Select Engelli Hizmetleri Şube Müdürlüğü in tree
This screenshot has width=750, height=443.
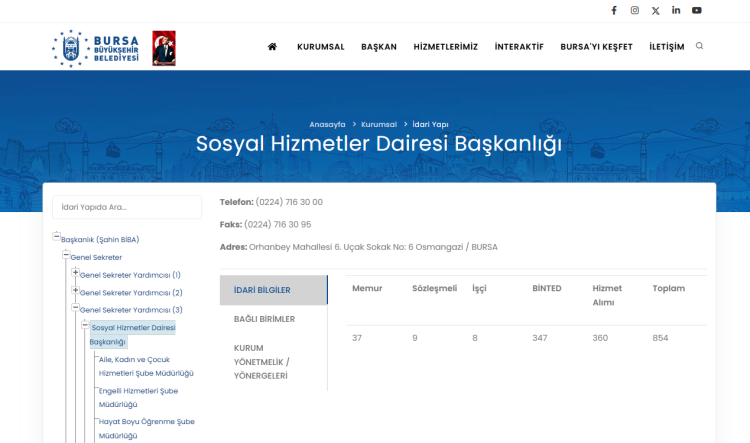point(145,397)
